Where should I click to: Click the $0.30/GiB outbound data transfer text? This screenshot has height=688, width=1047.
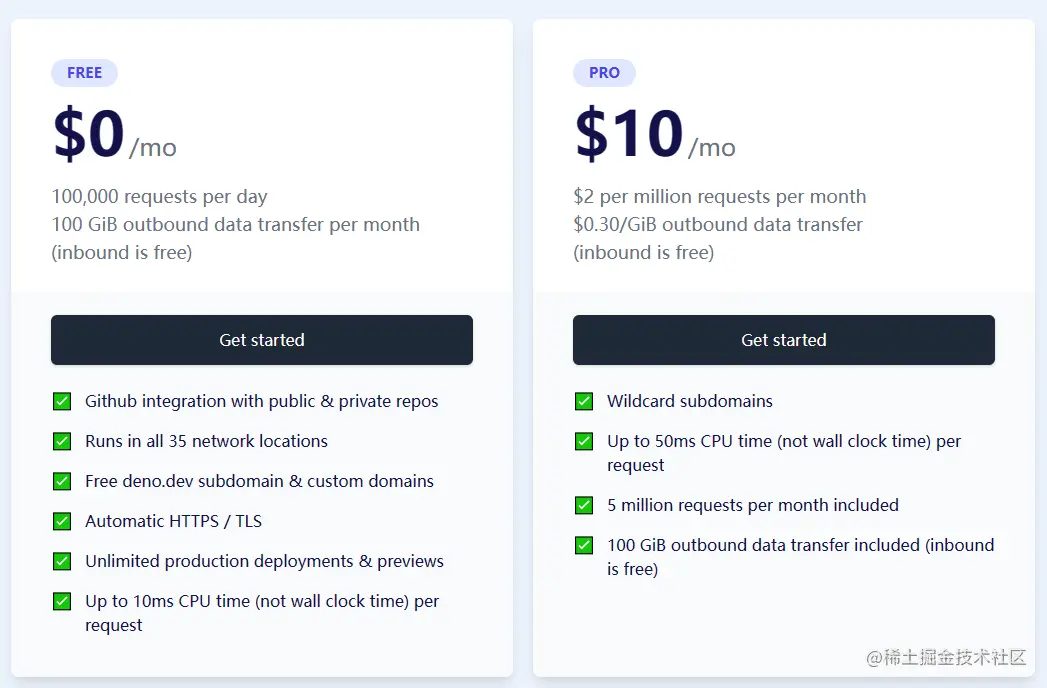coord(718,224)
